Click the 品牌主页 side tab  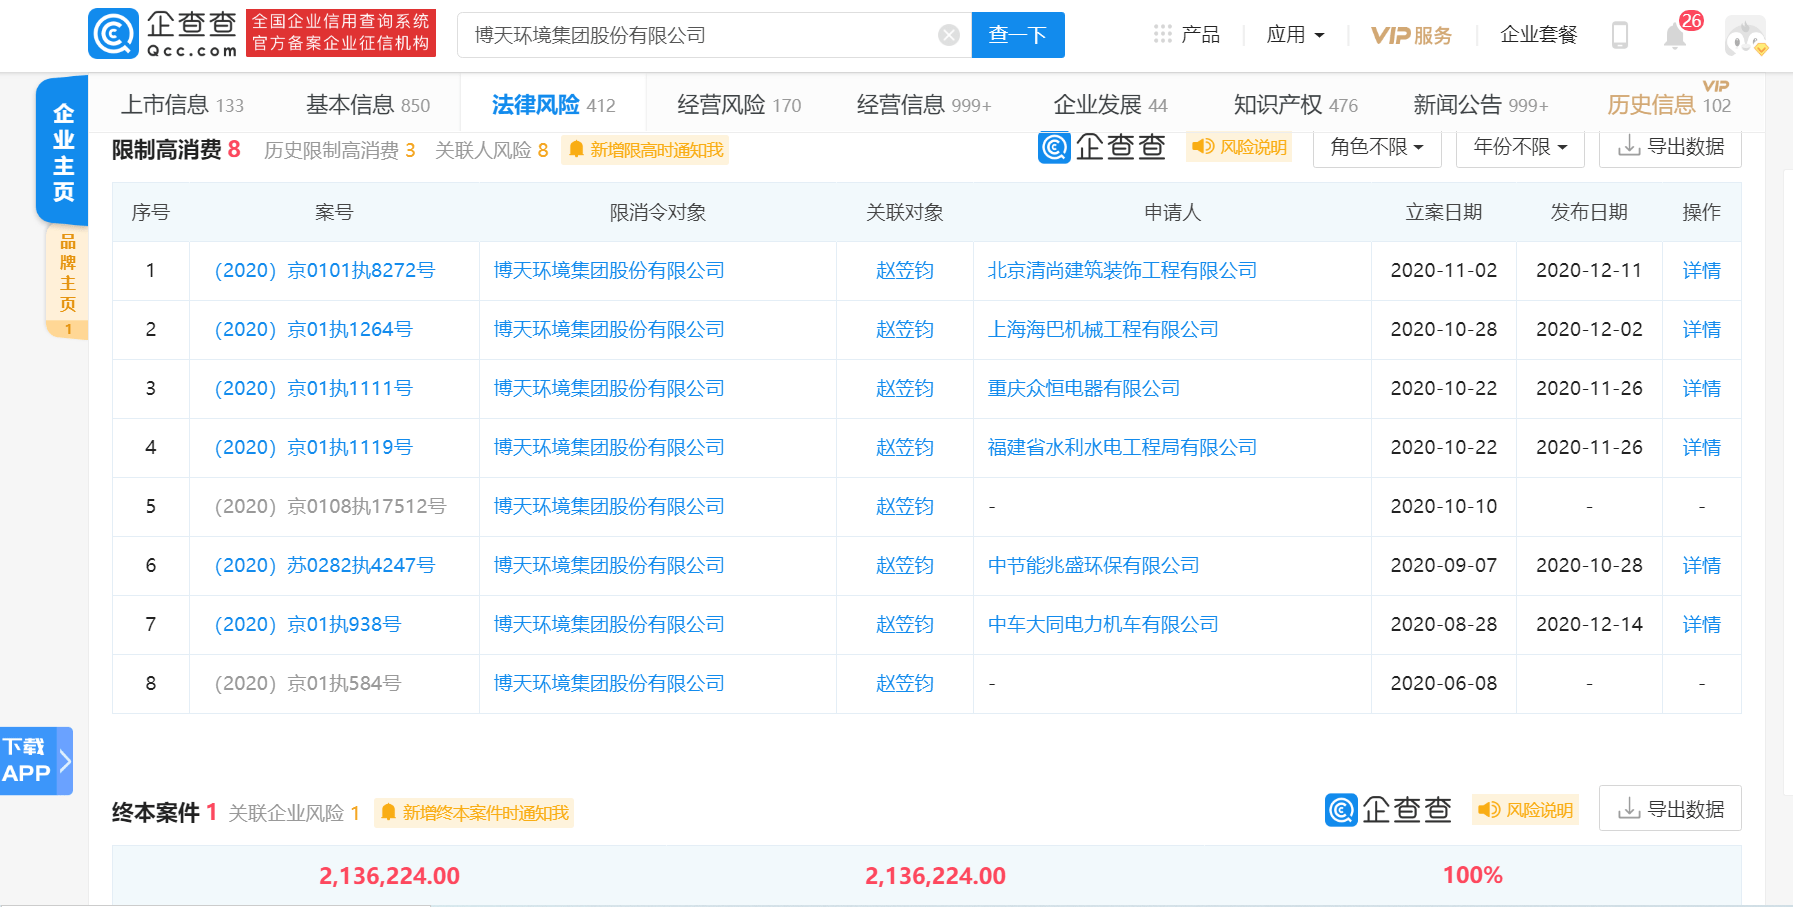[x=67, y=282]
